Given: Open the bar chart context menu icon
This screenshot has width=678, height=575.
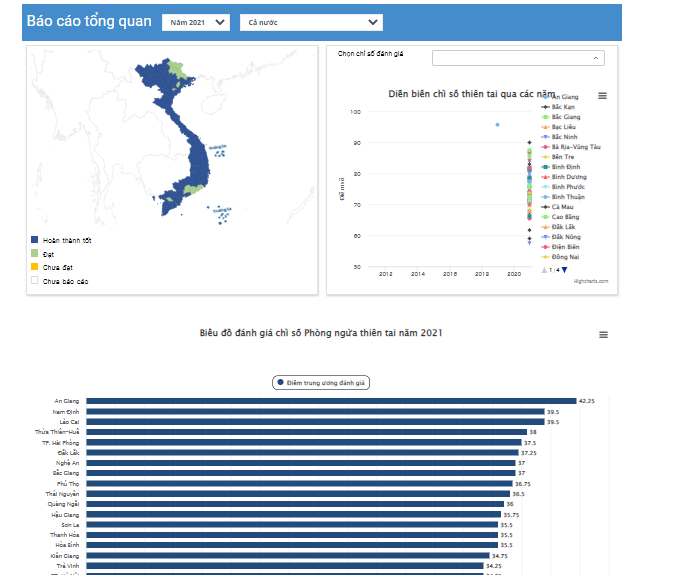Looking at the screenshot, I should [602, 335].
